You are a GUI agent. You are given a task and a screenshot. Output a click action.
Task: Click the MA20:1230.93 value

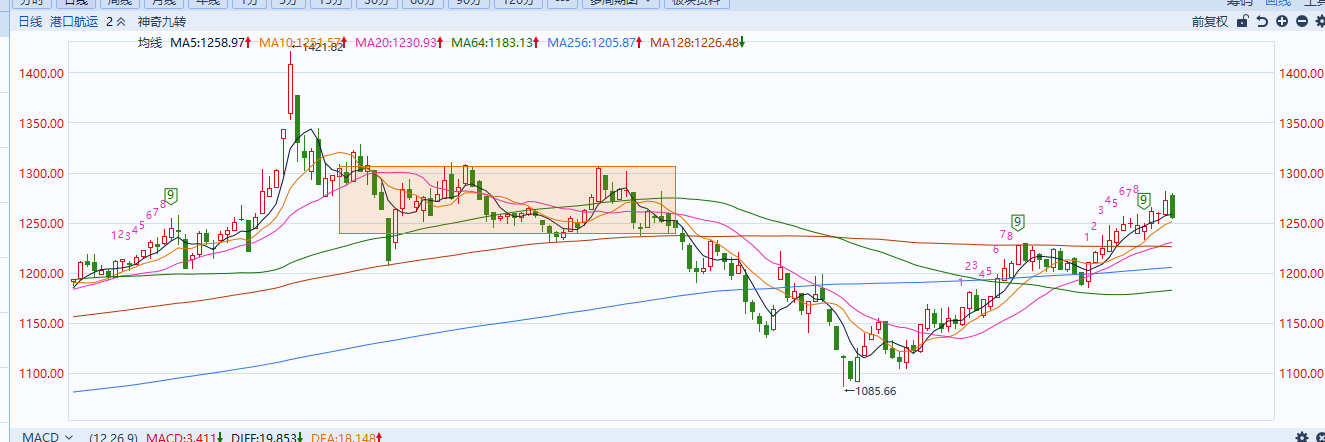tap(394, 43)
